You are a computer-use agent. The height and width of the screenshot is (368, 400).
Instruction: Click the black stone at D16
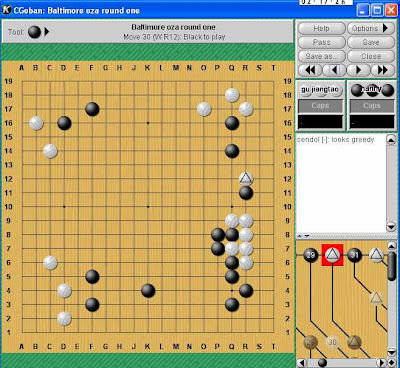click(x=64, y=123)
